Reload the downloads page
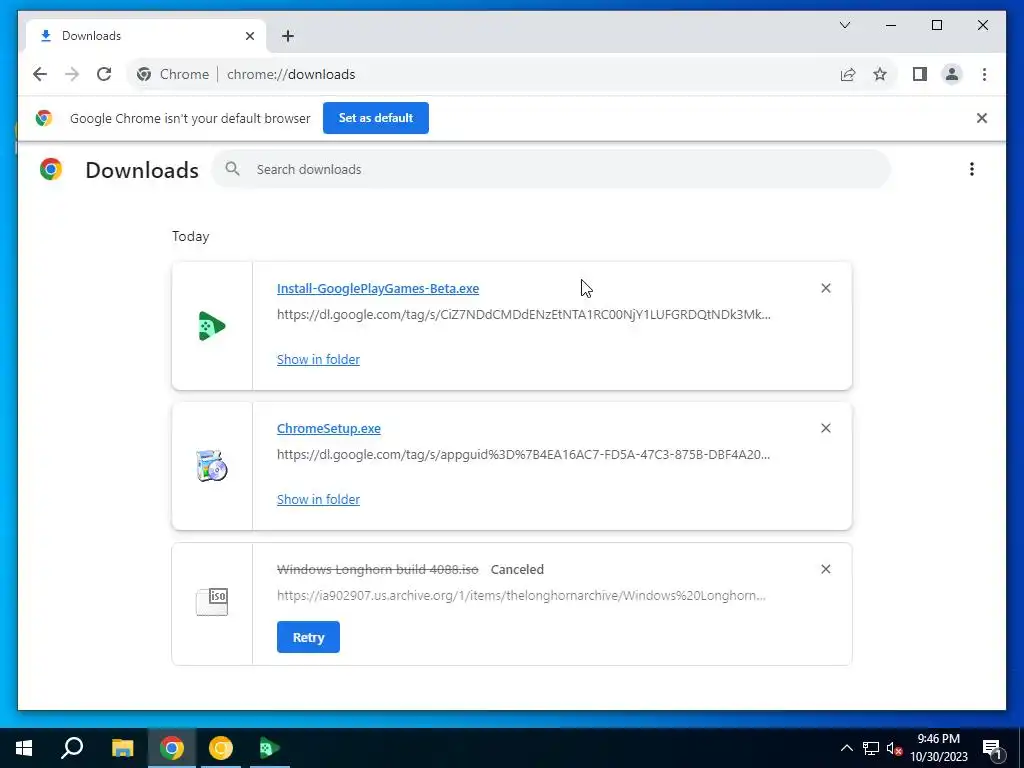Viewport: 1024px width, 768px height. [x=104, y=74]
